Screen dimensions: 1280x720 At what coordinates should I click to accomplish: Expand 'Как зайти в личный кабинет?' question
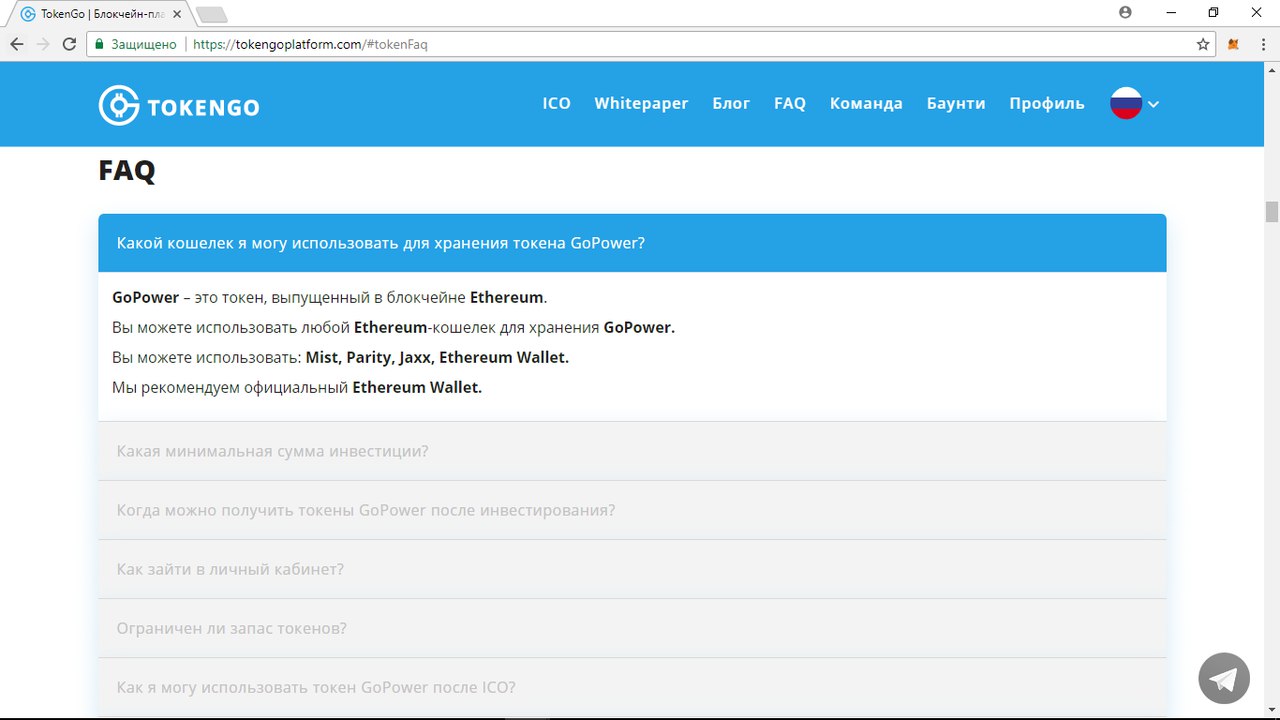tap(632, 569)
